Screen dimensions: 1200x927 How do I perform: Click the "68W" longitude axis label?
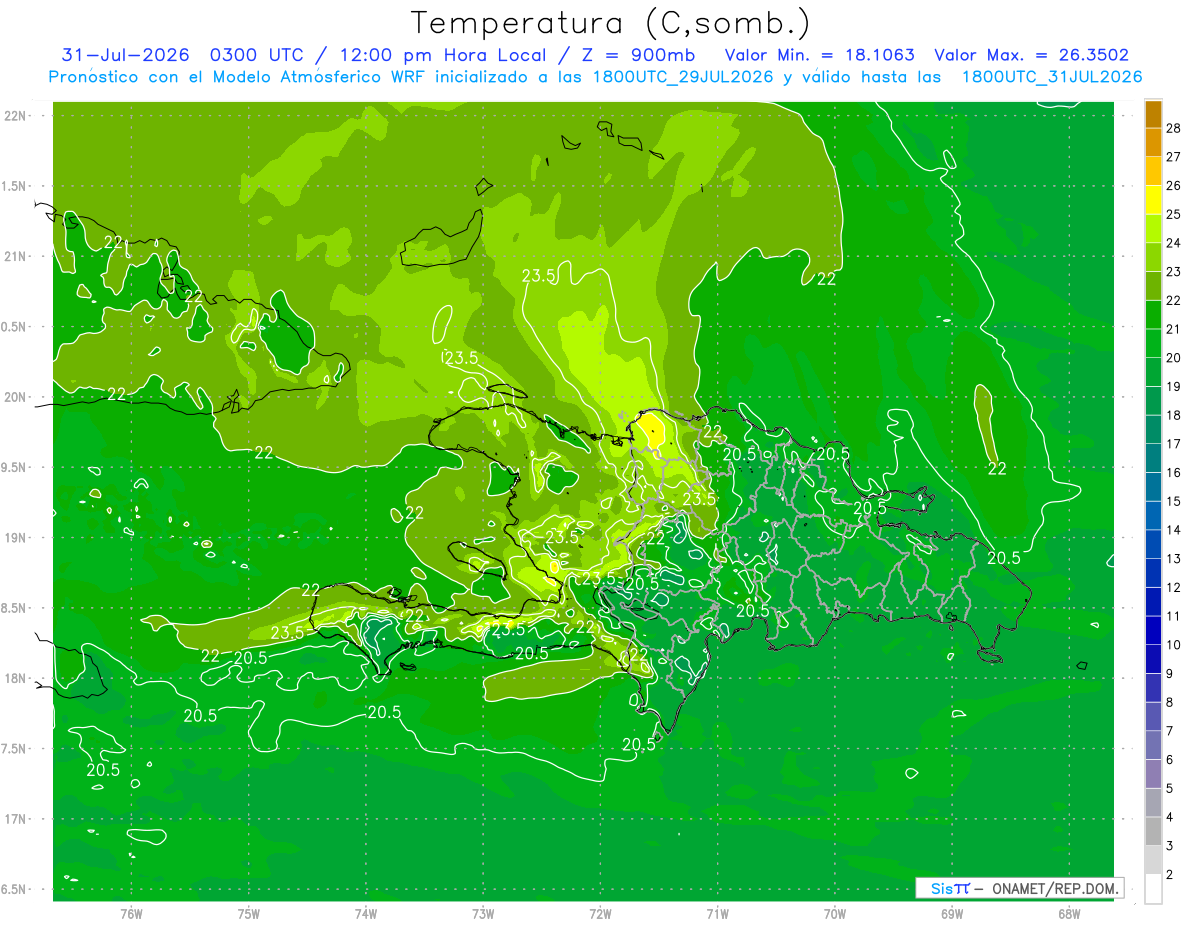pyautogui.click(x=1069, y=913)
